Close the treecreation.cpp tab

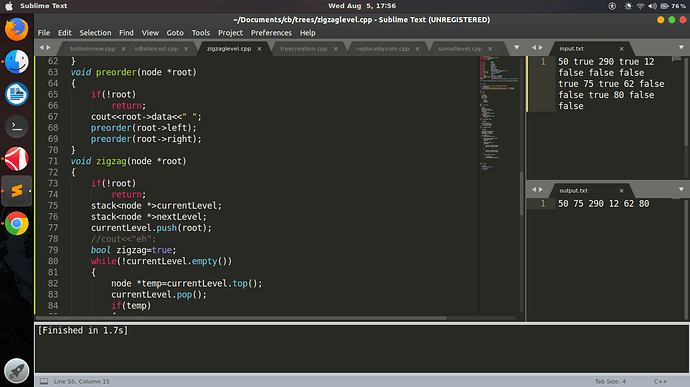[x=335, y=49]
